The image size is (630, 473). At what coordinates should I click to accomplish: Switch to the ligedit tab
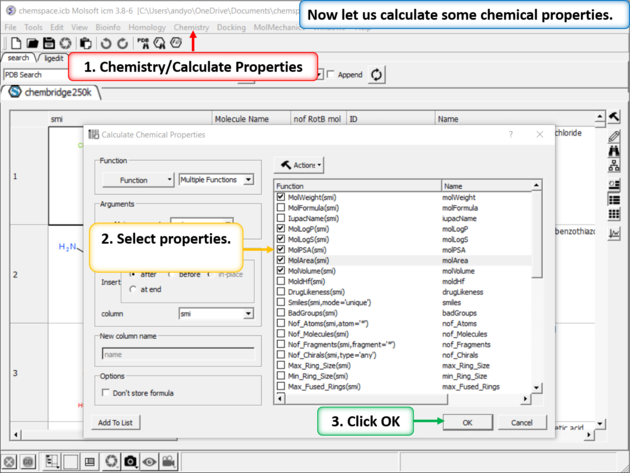point(53,59)
